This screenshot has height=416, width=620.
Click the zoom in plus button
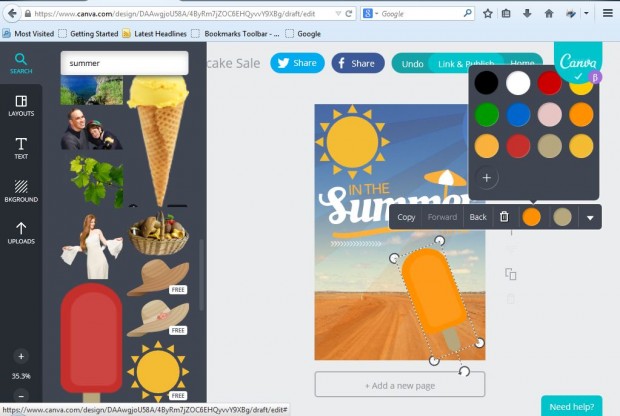(x=21, y=356)
